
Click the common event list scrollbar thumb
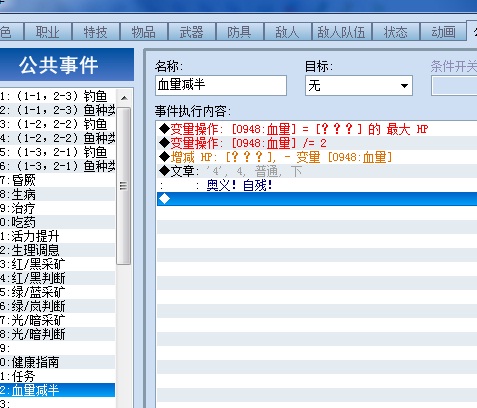124,186
